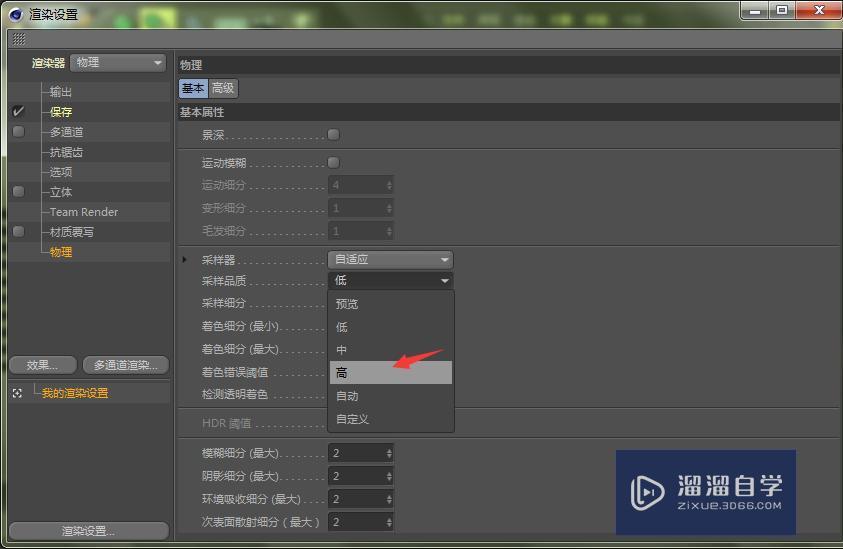The image size is (843, 549).
Task: Select 自定义 from the quality list
Action: 391,419
